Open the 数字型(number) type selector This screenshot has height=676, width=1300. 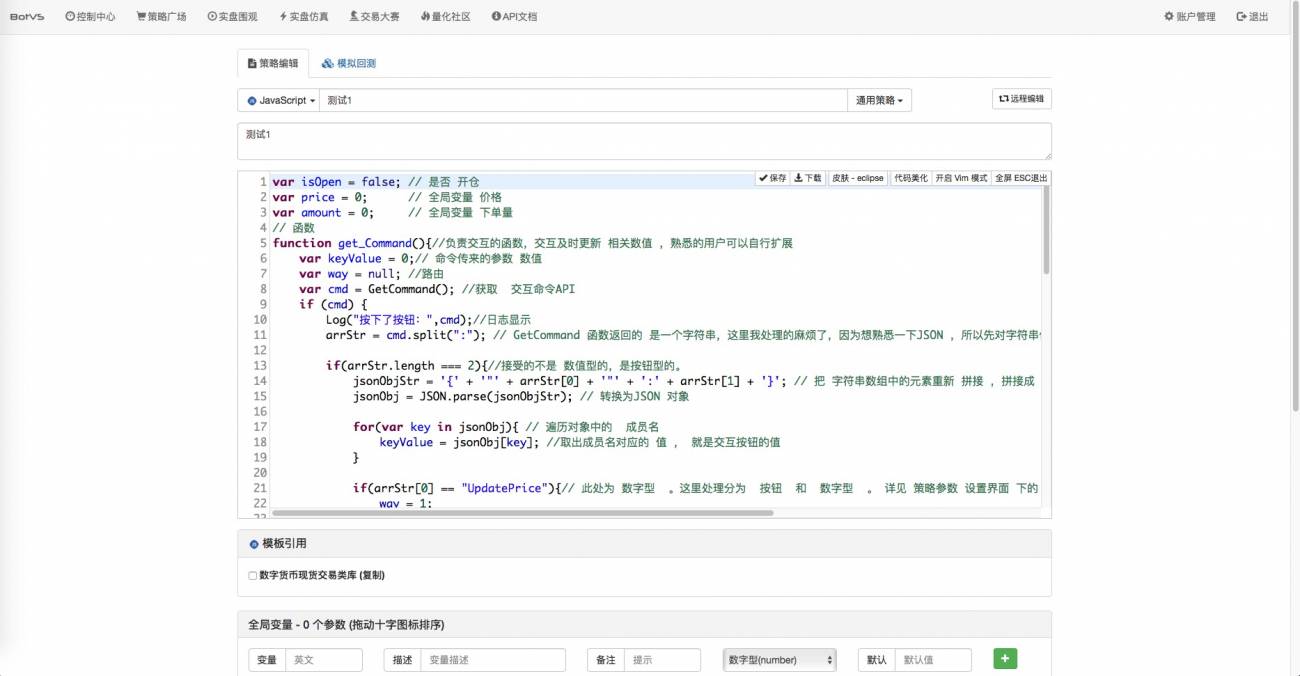pos(779,658)
